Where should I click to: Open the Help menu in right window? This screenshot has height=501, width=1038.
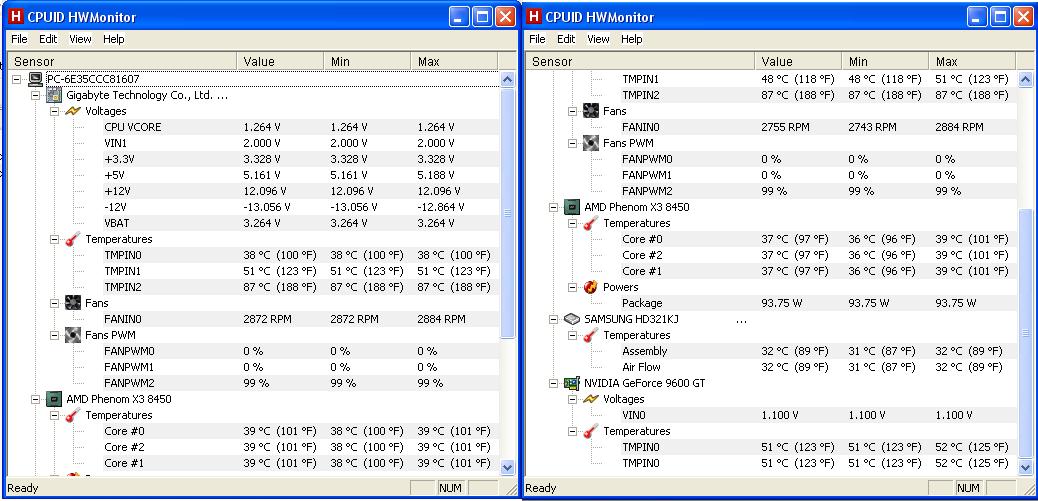632,39
